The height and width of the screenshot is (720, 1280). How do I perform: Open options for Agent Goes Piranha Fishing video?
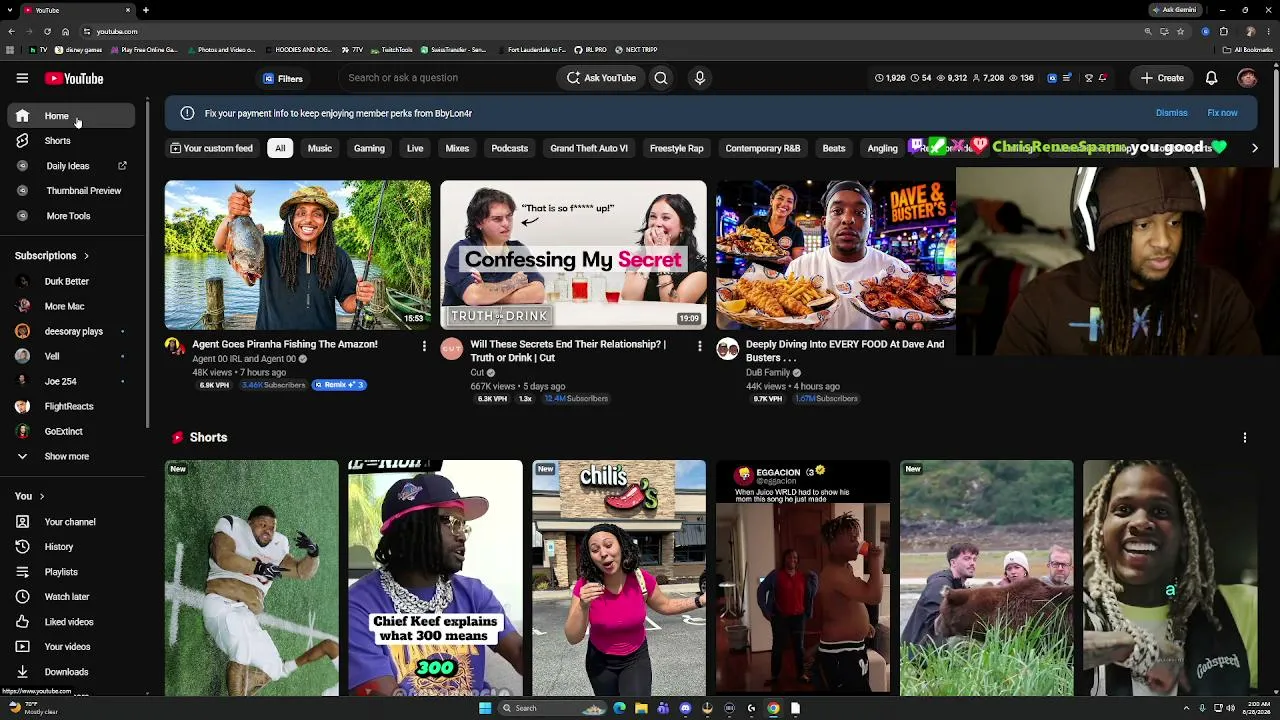(x=424, y=346)
